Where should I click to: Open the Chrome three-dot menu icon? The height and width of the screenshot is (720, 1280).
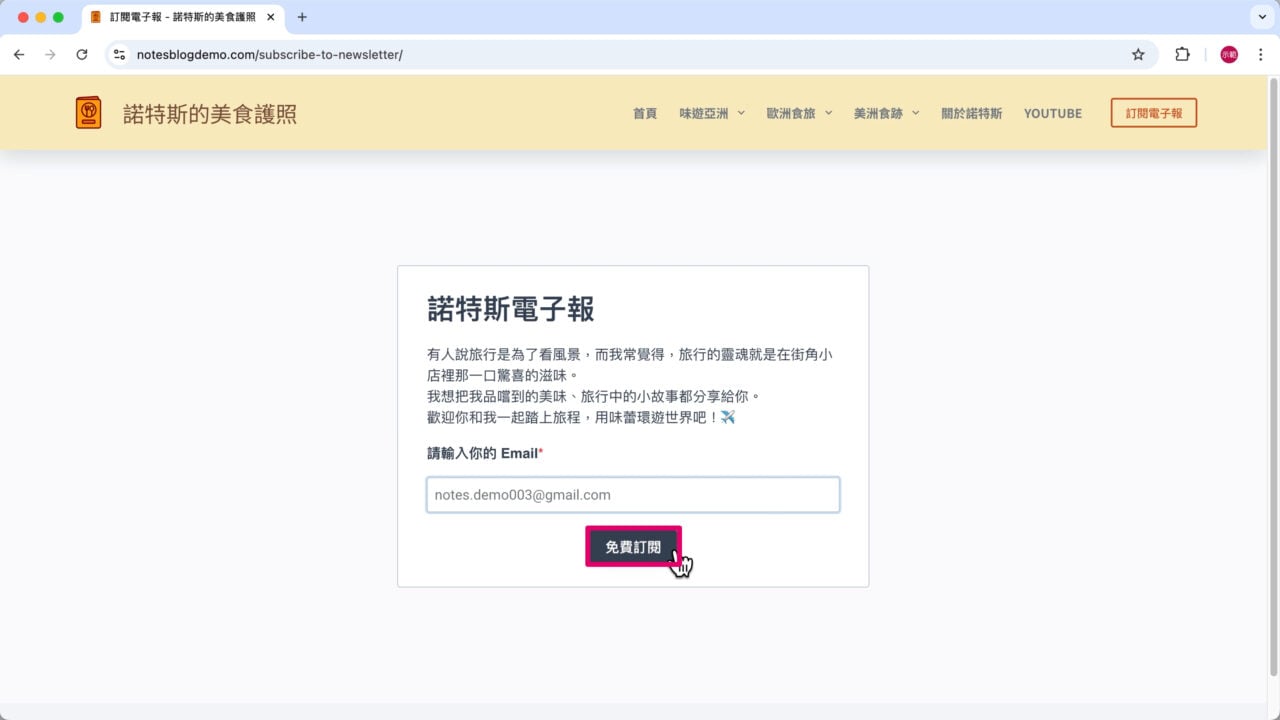click(x=1260, y=54)
